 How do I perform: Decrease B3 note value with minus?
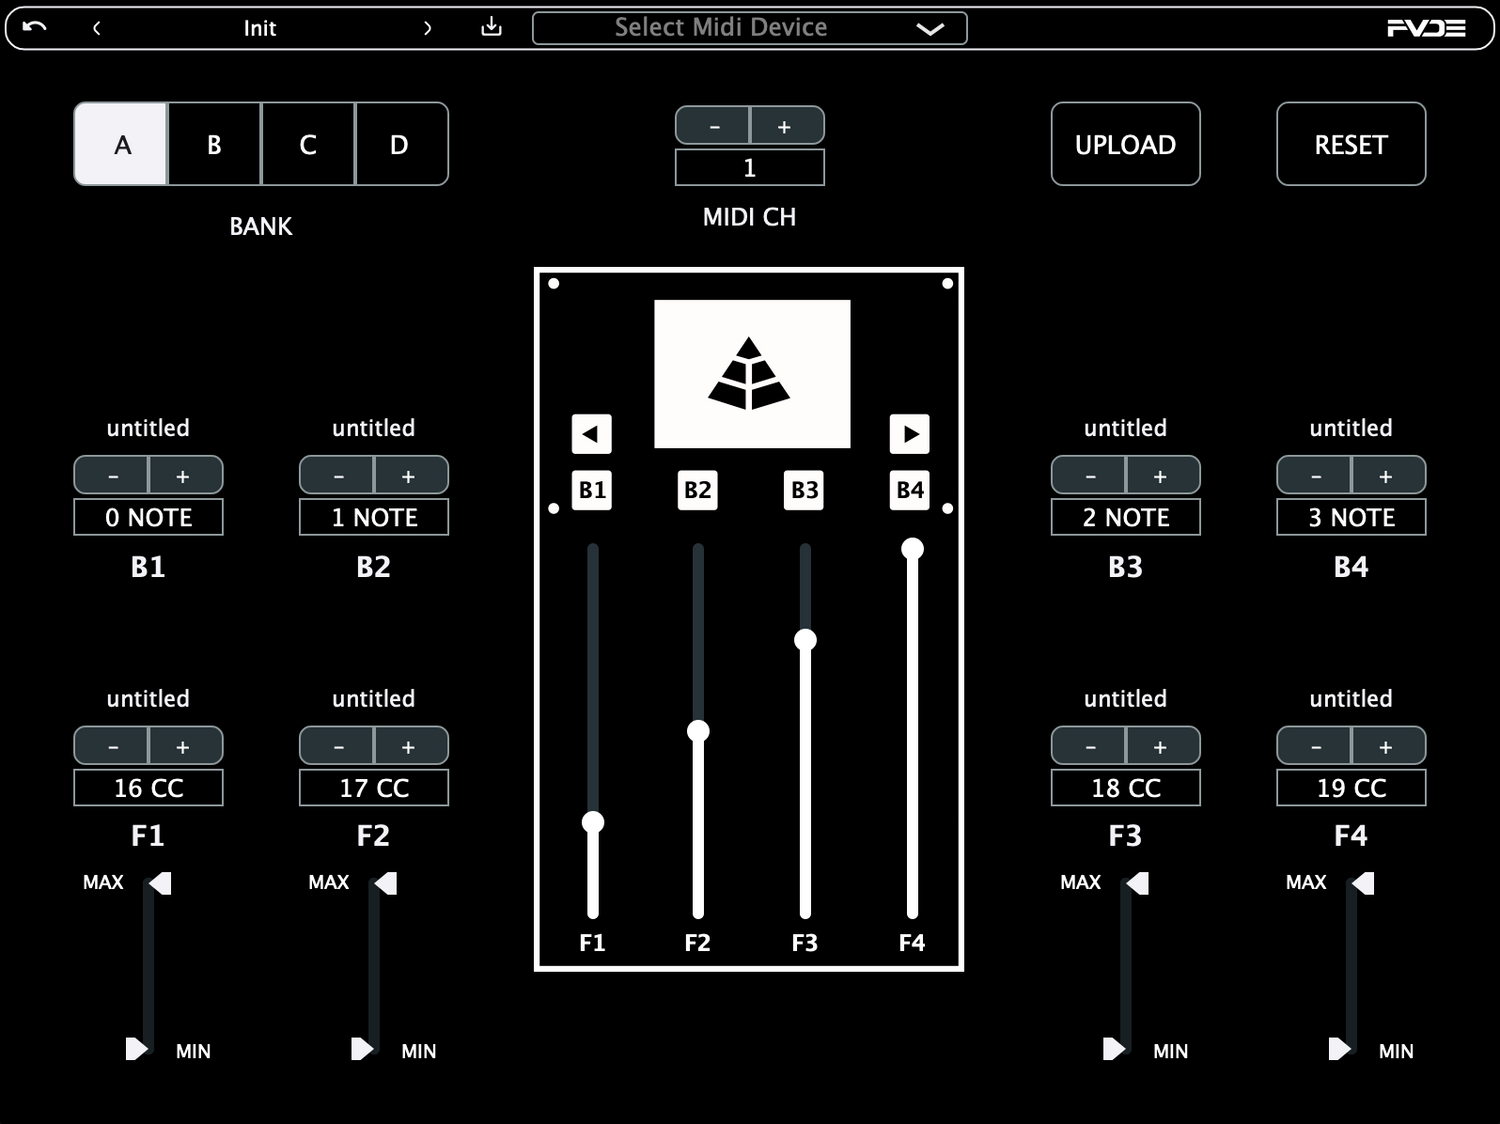(x=1089, y=476)
